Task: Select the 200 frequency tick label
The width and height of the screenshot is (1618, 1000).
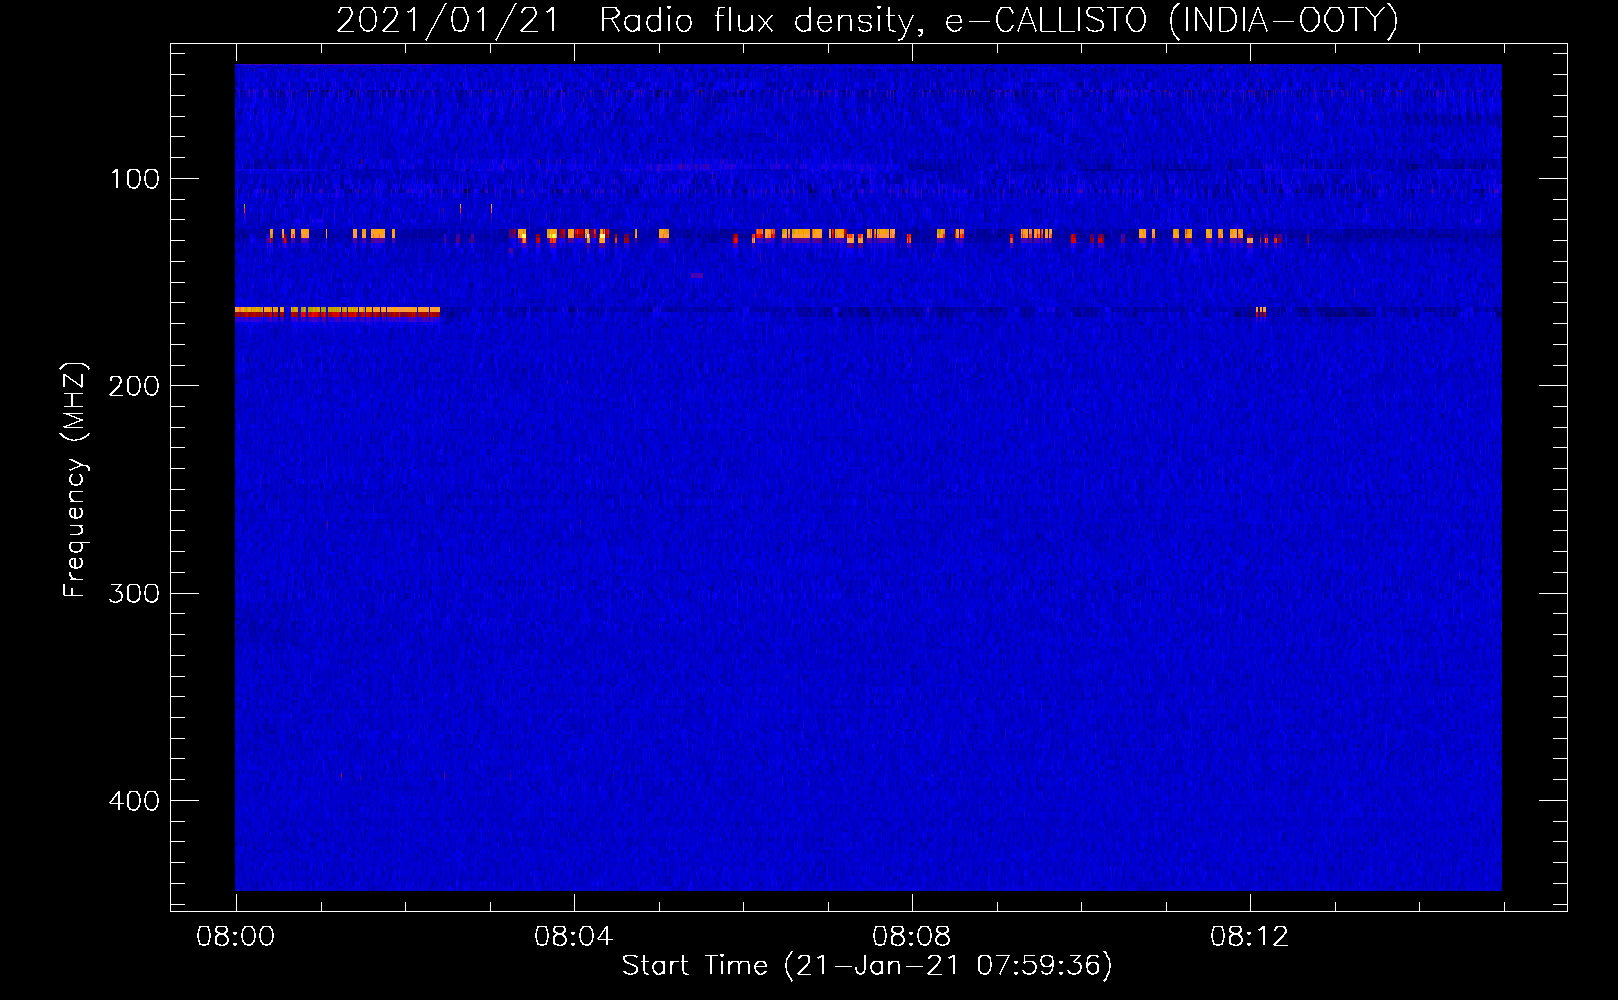Action: pos(134,386)
